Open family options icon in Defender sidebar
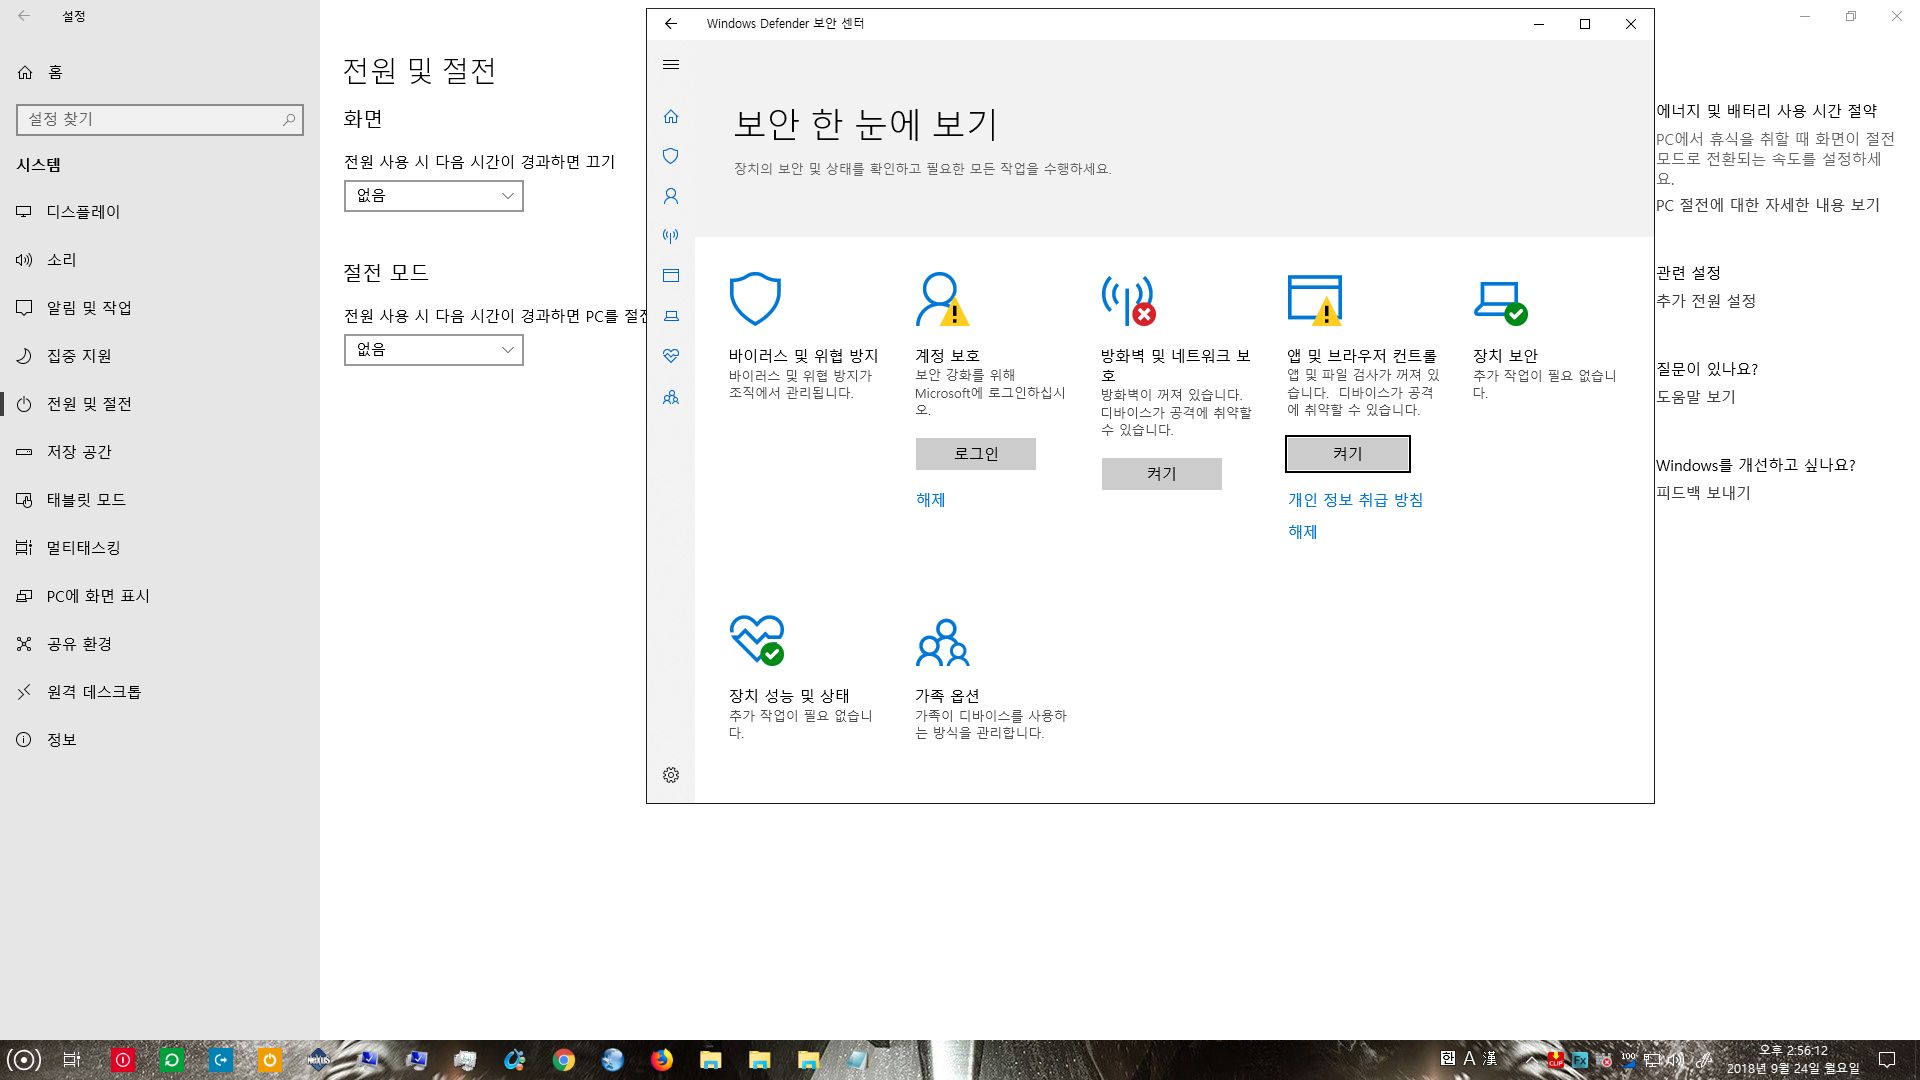 click(x=671, y=397)
